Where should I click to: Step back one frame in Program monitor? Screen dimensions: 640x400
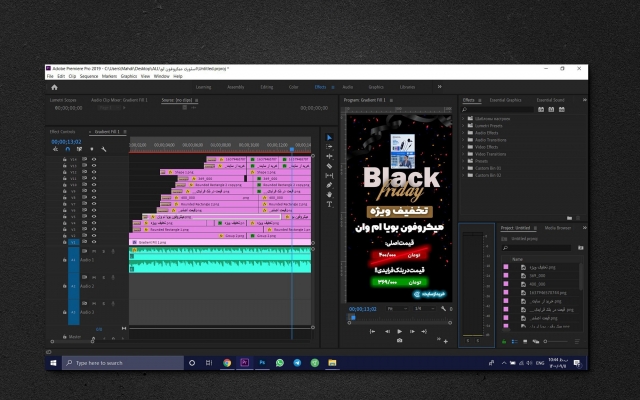point(387,331)
